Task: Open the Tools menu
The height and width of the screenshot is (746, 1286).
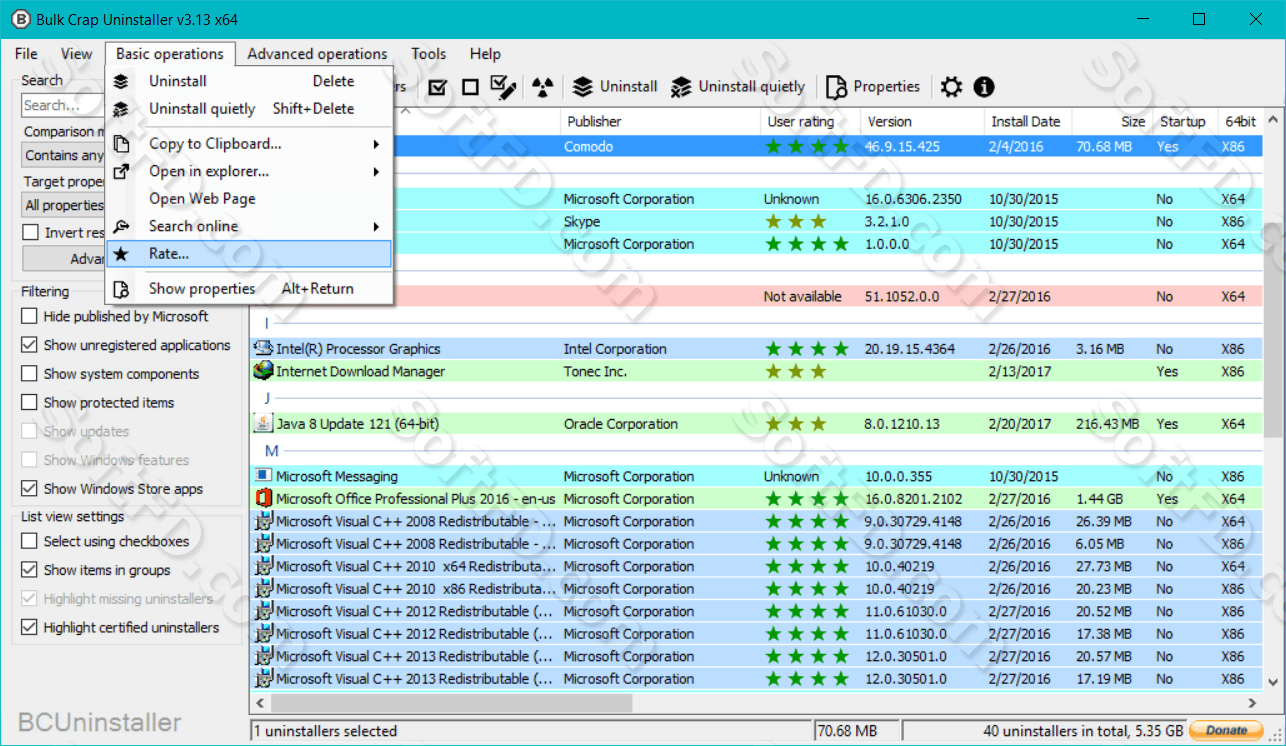Action: pos(429,54)
